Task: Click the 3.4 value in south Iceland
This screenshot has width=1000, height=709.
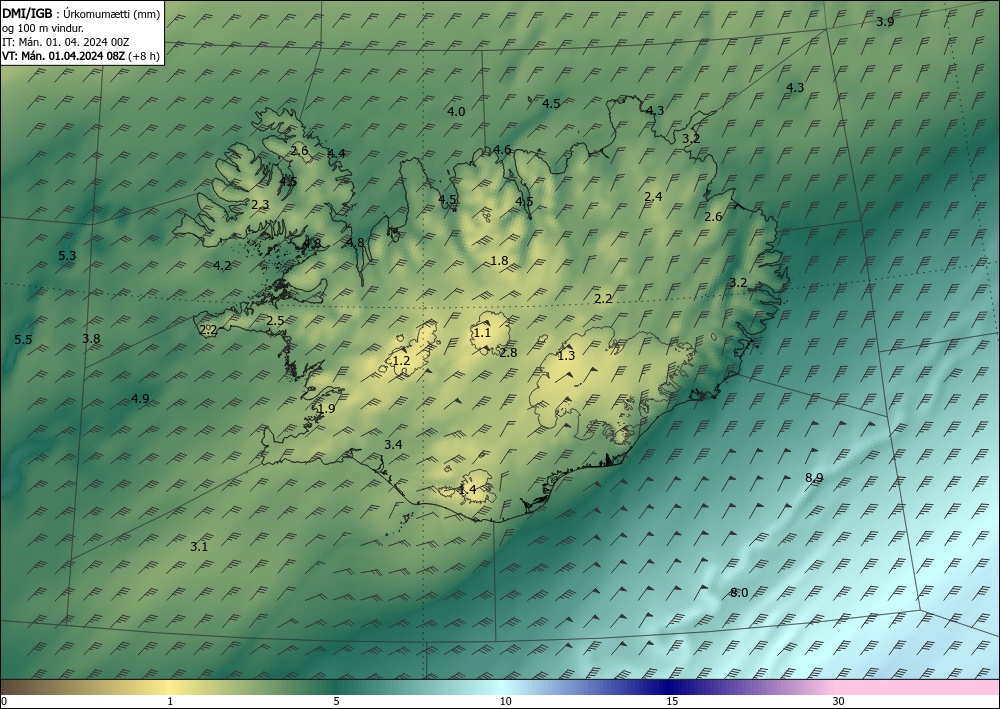Action: [x=393, y=444]
